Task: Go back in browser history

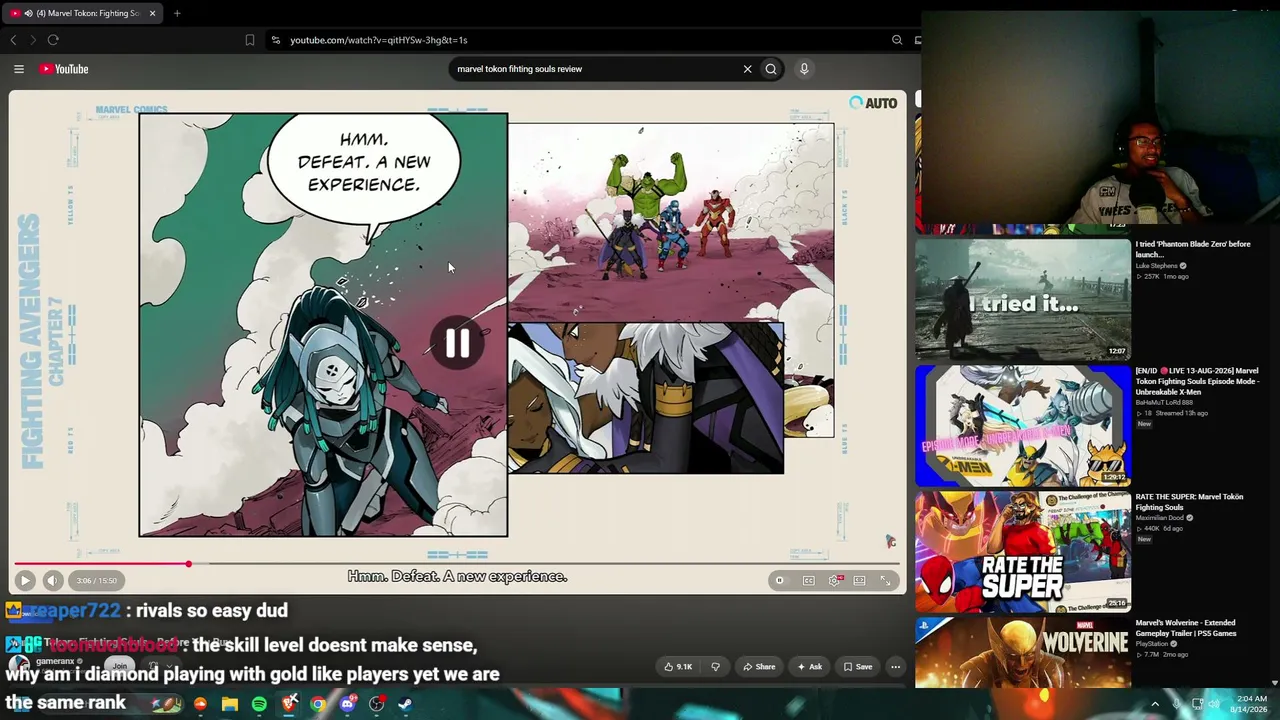Action: coord(13,40)
